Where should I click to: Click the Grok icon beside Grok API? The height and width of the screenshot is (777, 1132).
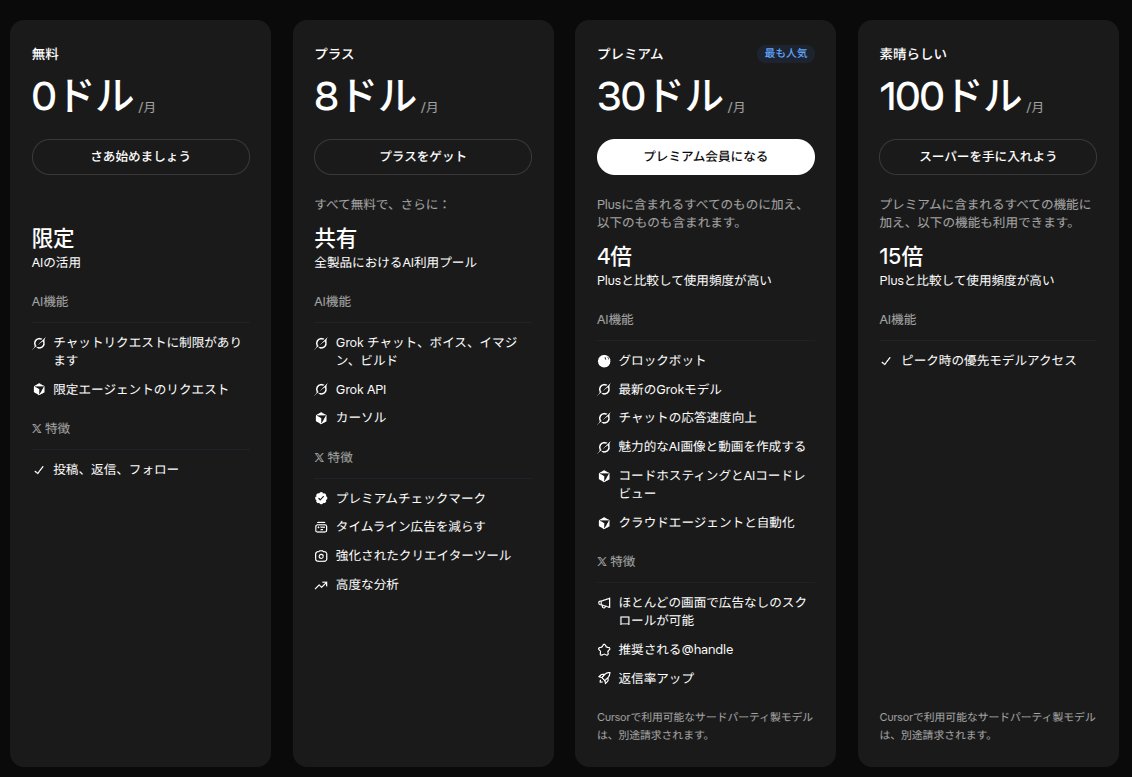coord(321,390)
